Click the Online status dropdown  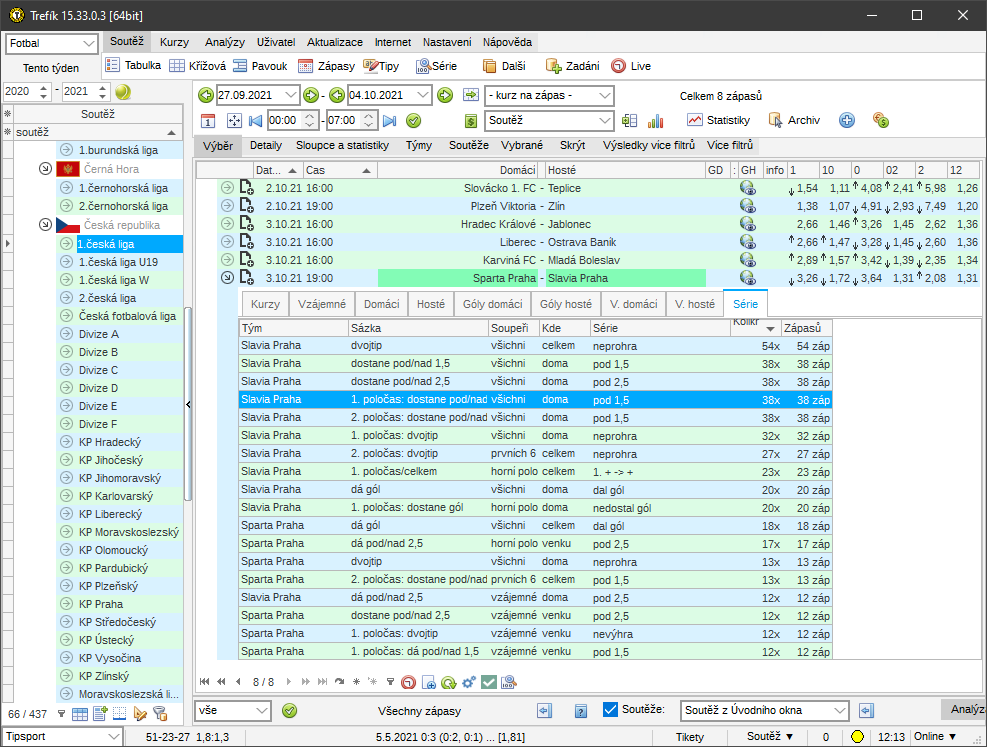[x=935, y=736]
